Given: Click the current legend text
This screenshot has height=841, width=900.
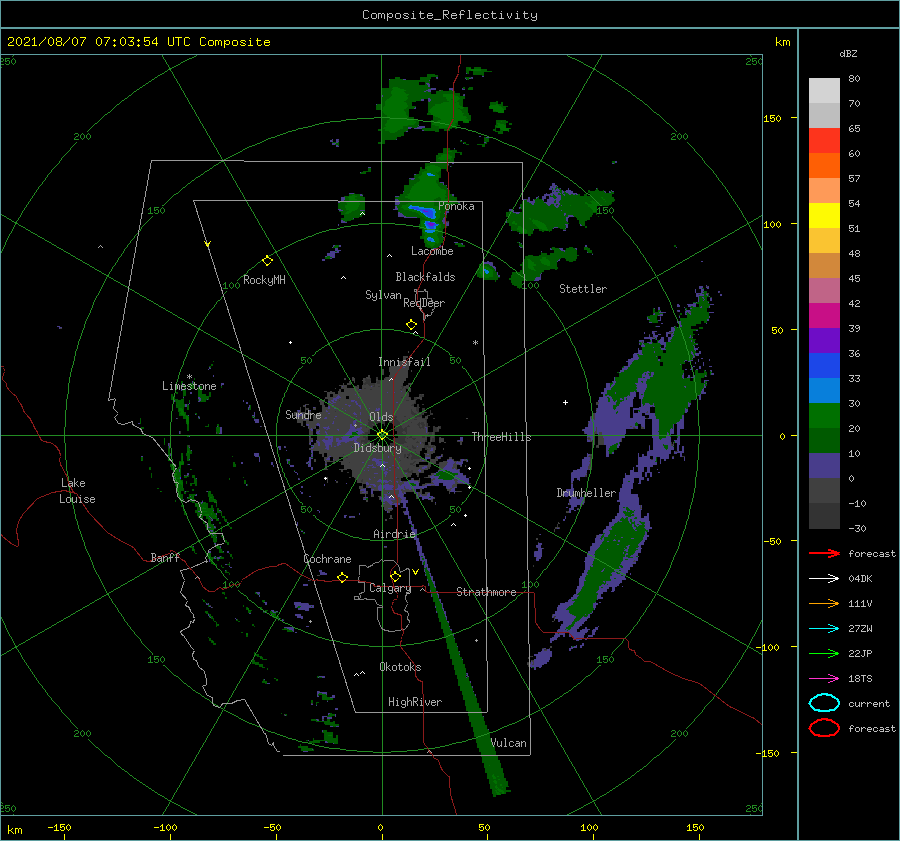Looking at the screenshot, I should (x=869, y=703).
